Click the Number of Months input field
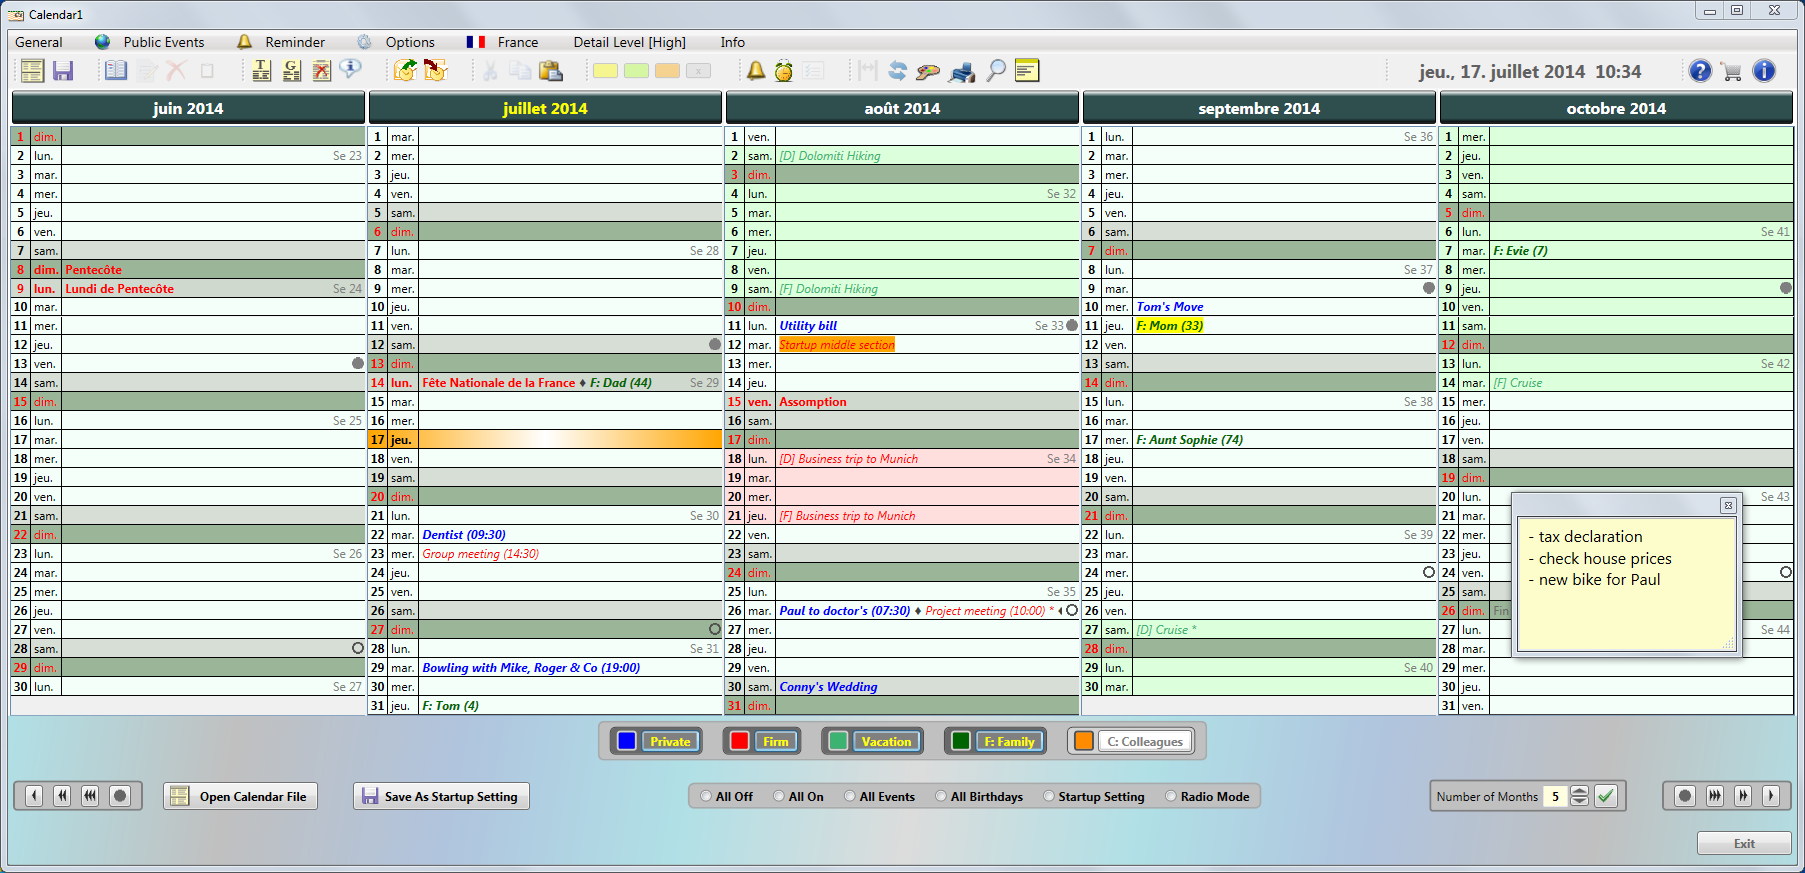 tap(1556, 796)
